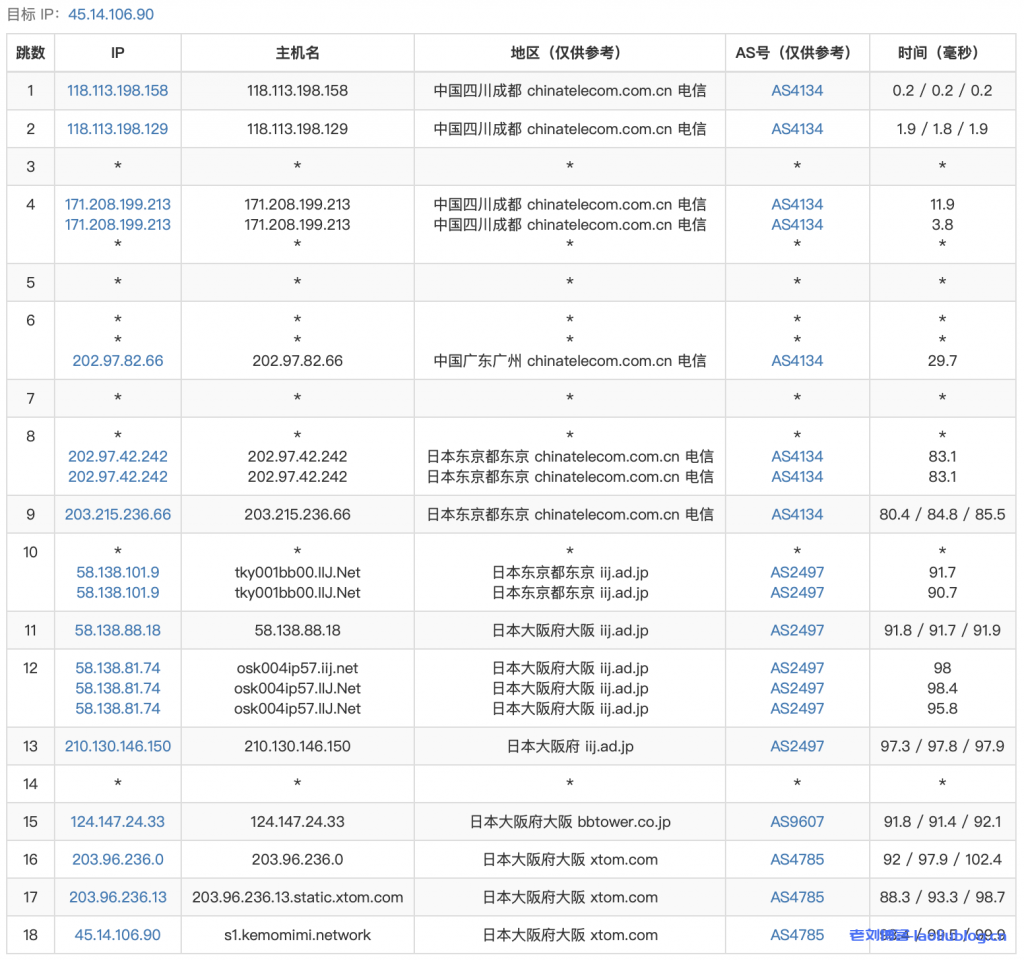Screen dimensions: 1024x961
Task: Open the 45.14.106.90 link in hop 18
Action: point(118,935)
